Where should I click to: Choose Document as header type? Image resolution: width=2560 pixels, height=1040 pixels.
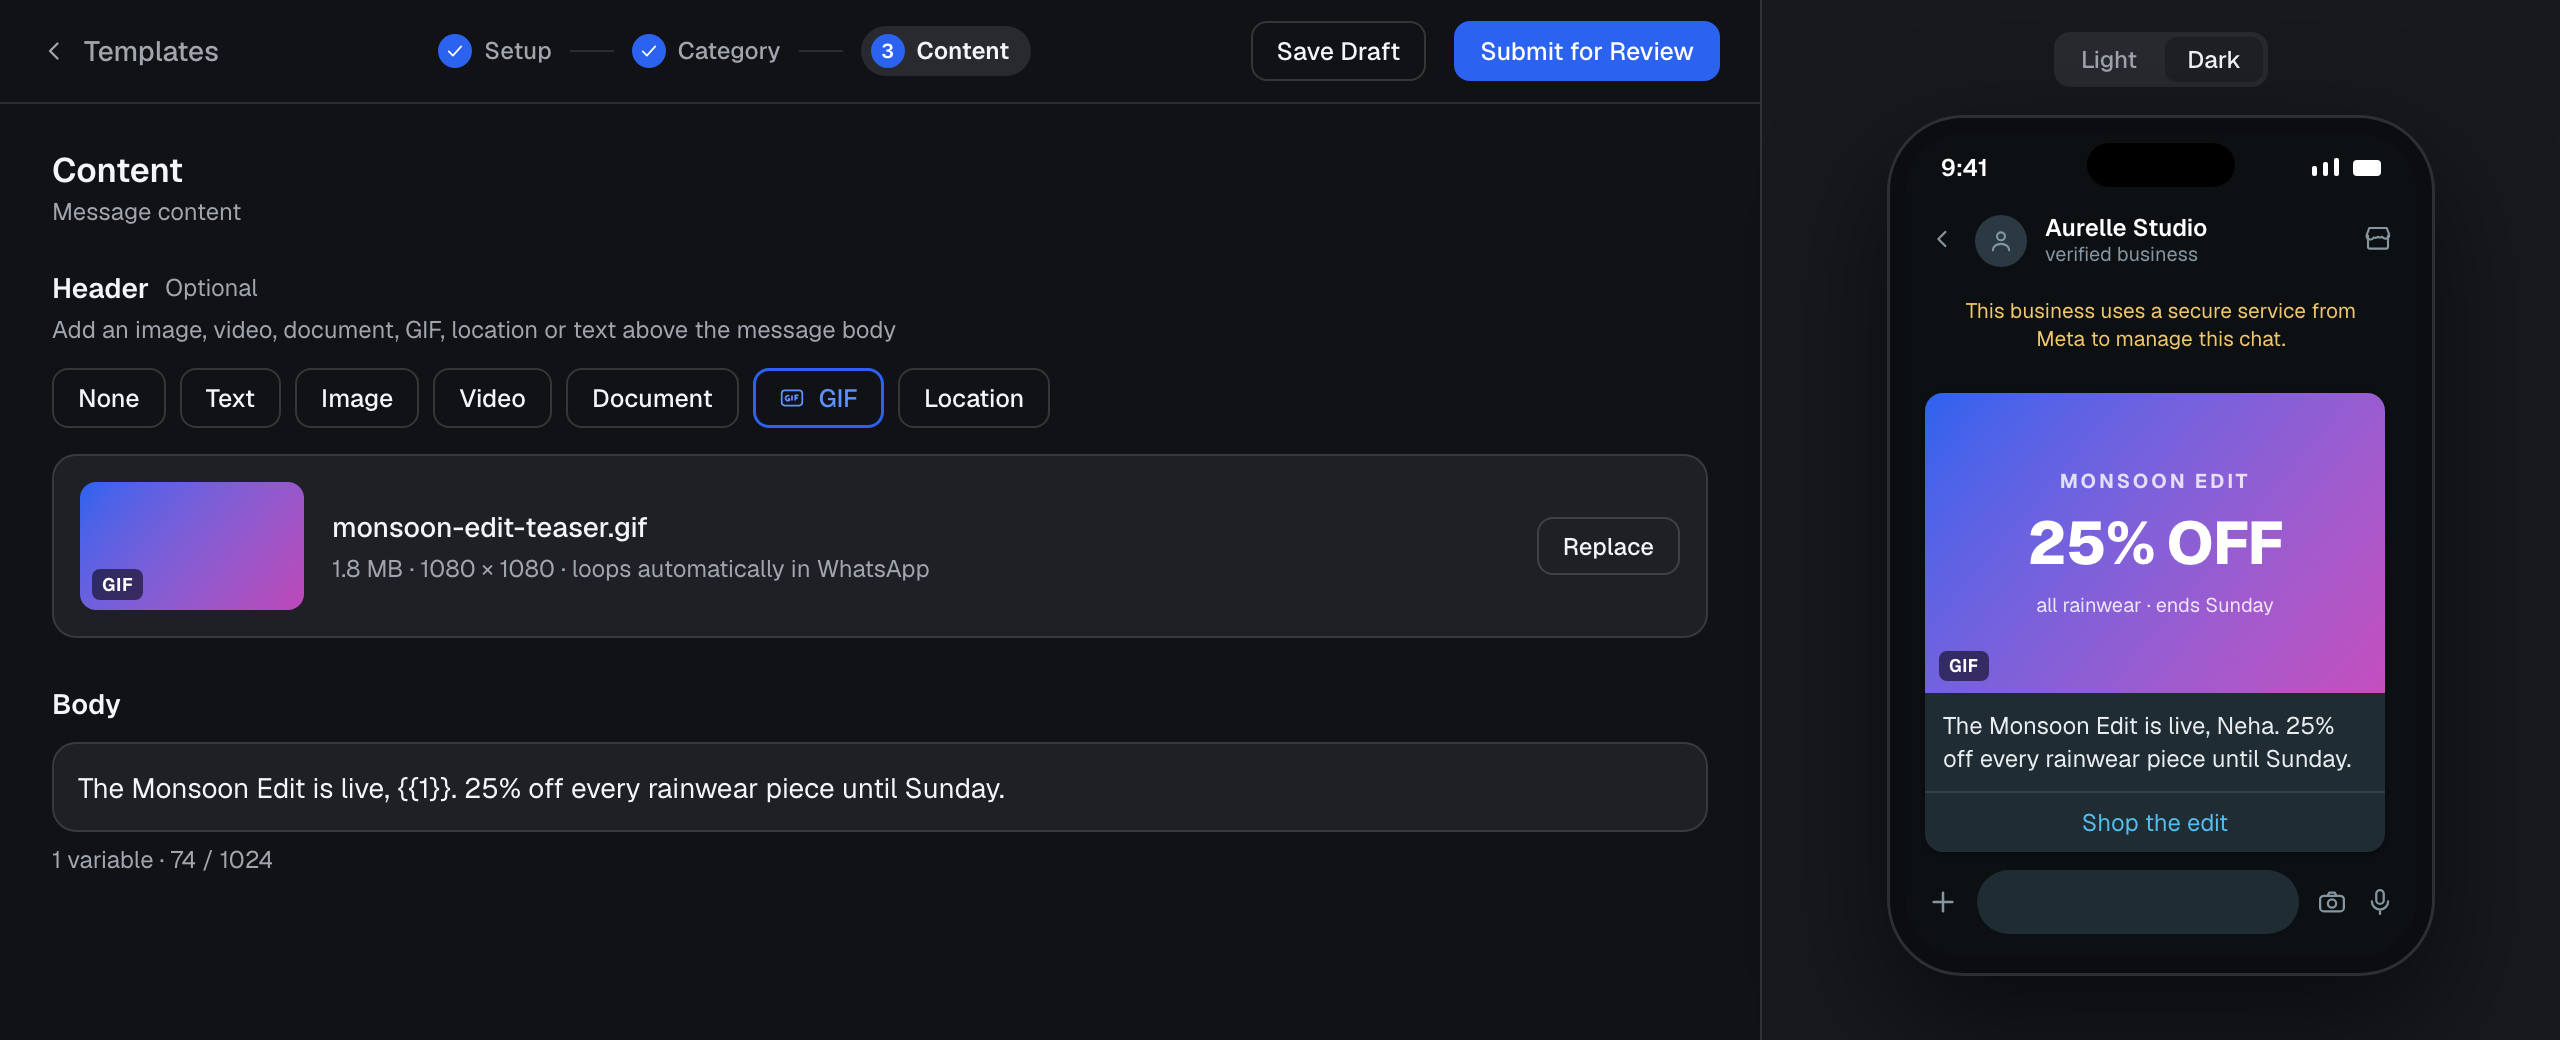(652, 398)
